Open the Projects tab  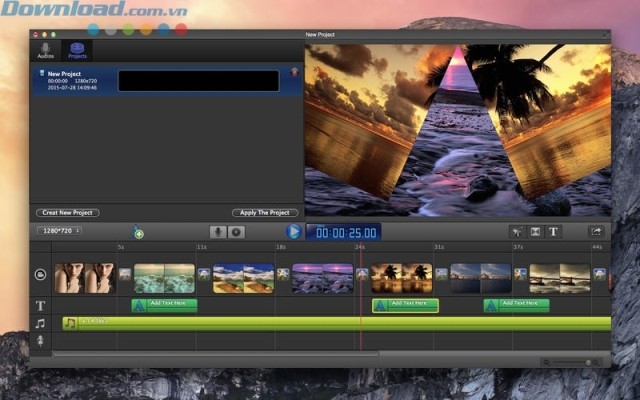[x=77, y=50]
